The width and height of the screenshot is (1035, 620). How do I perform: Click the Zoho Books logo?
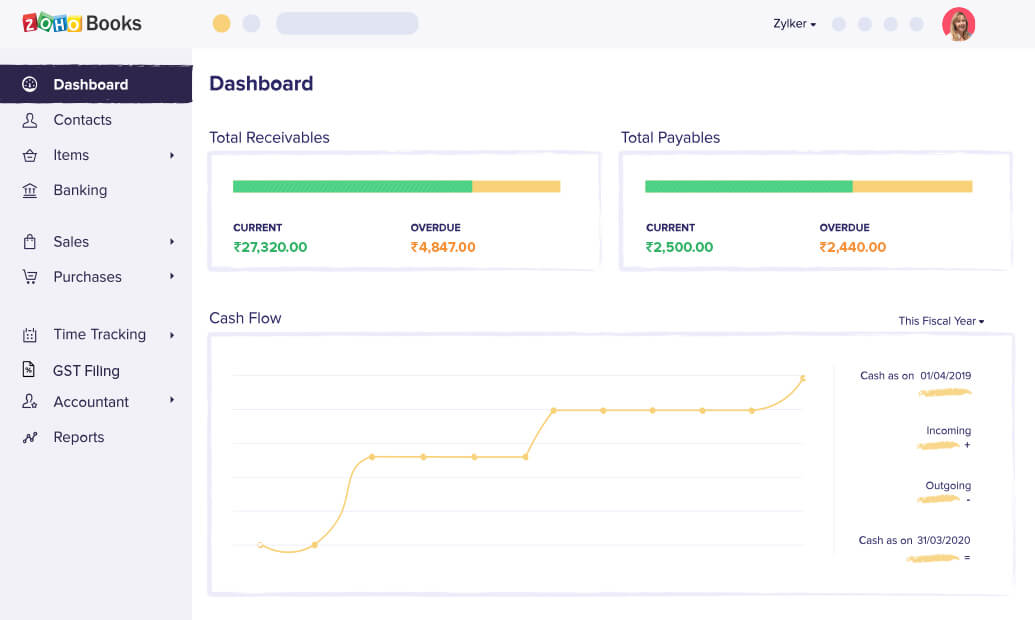coord(82,23)
